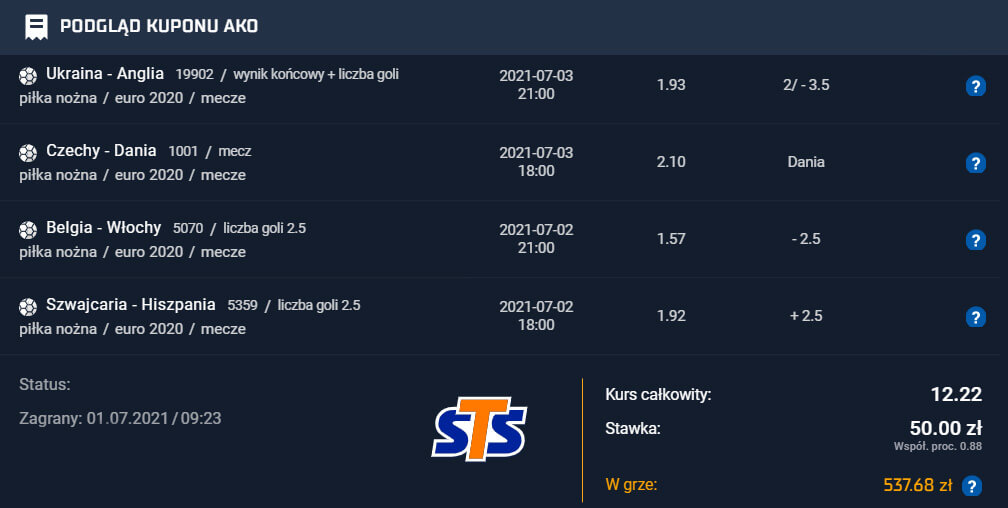Open help icon for Szwajcaria - Hiszpania bet
This screenshot has width=1008, height=508.
975,317
